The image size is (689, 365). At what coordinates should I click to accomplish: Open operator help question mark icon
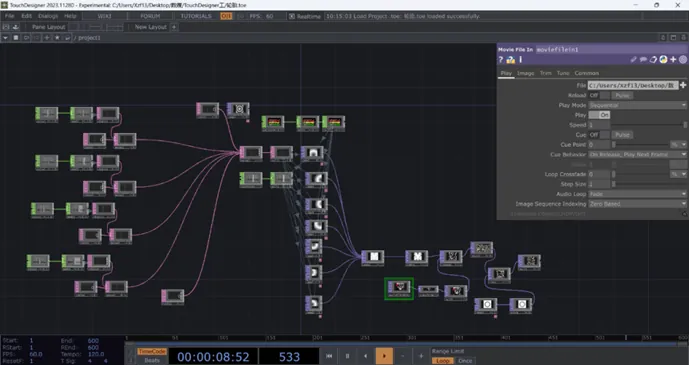501,59
